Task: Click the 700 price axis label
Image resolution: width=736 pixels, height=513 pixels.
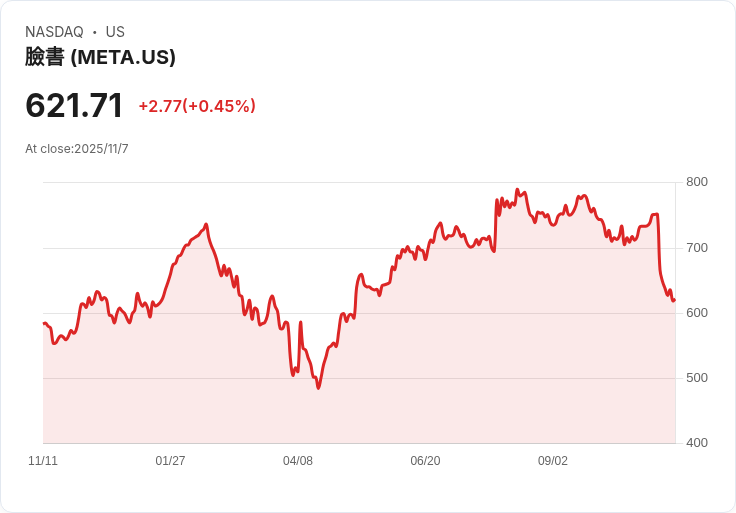Action: (x=697, y=248)
